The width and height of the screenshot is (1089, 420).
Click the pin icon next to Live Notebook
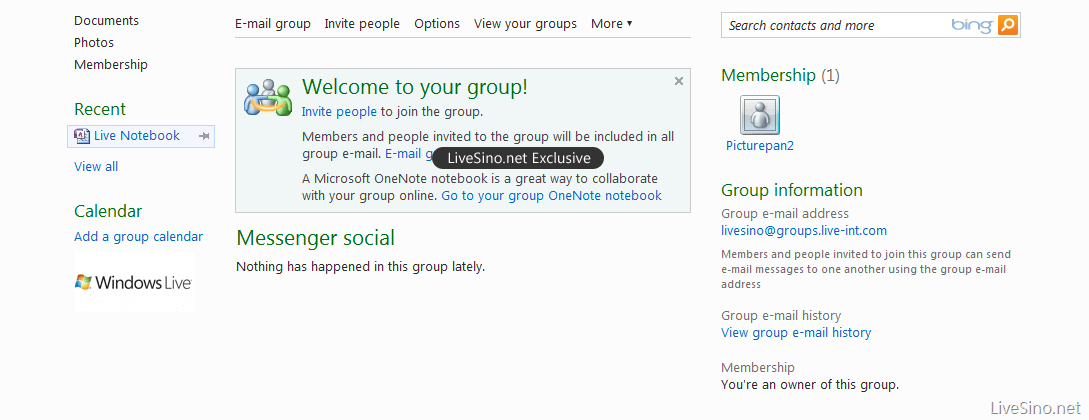204,137
